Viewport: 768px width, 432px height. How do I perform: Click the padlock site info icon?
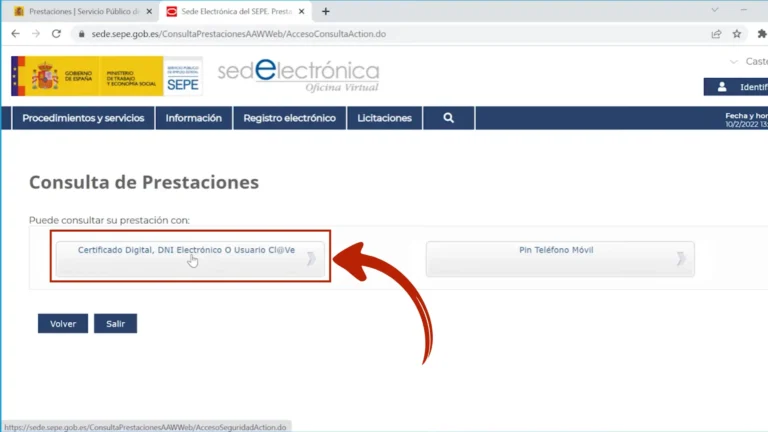pos(81,34)
